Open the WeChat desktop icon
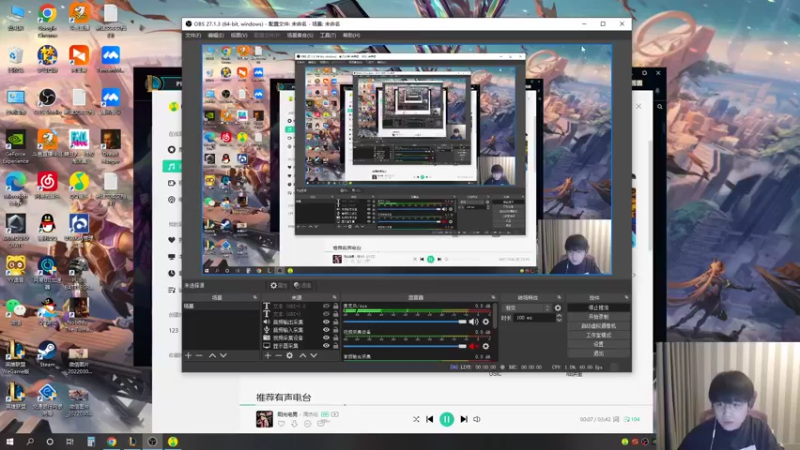This screenshot has height=450, width=800. pos(16,311)
